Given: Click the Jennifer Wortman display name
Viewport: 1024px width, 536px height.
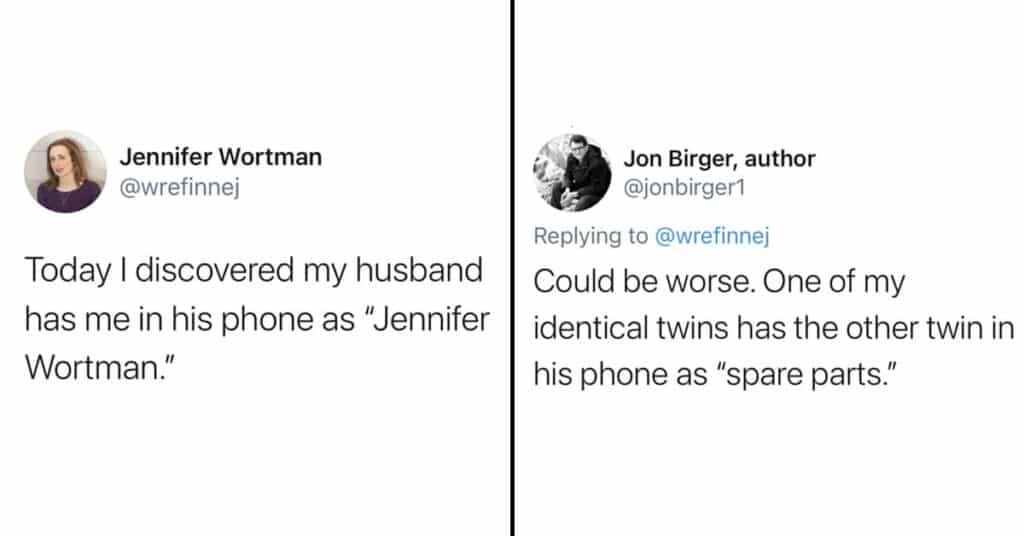Looking at the screenshot, I should coord(221,157).
